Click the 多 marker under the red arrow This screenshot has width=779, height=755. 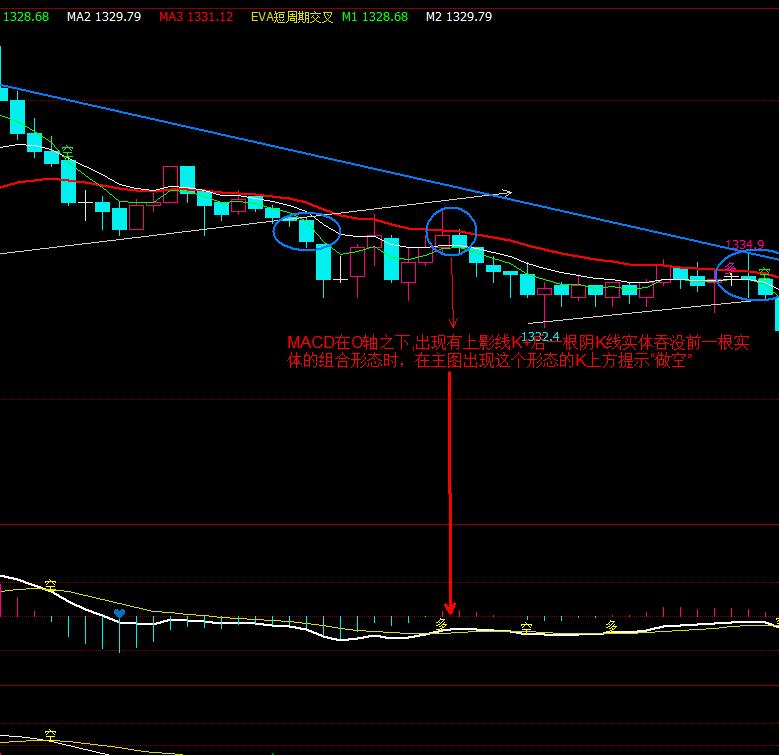click(x=441, y=622)
